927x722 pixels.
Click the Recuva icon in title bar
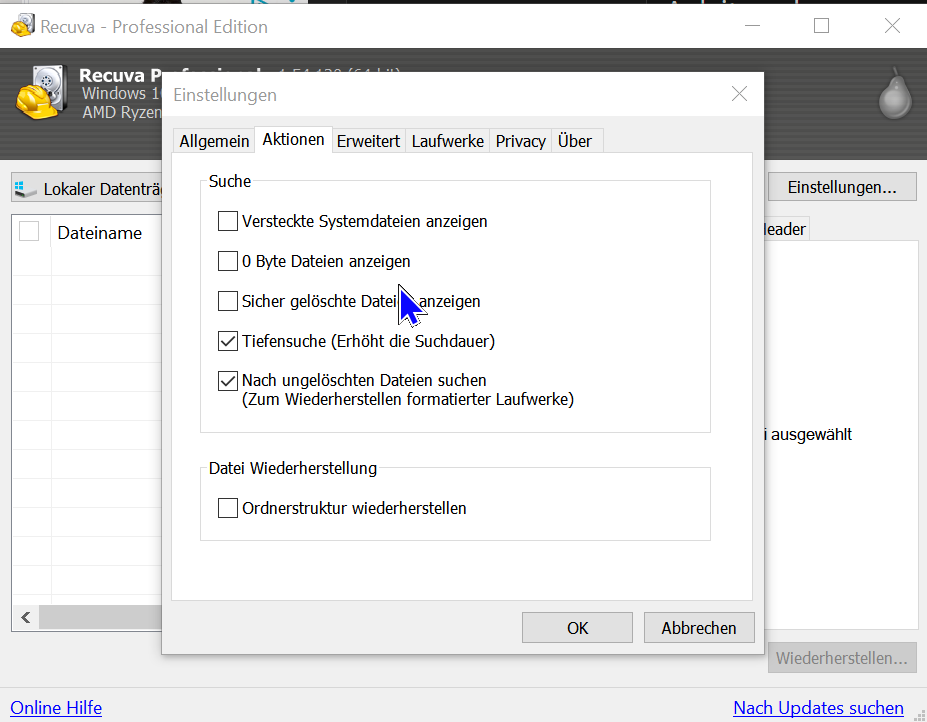22,25
